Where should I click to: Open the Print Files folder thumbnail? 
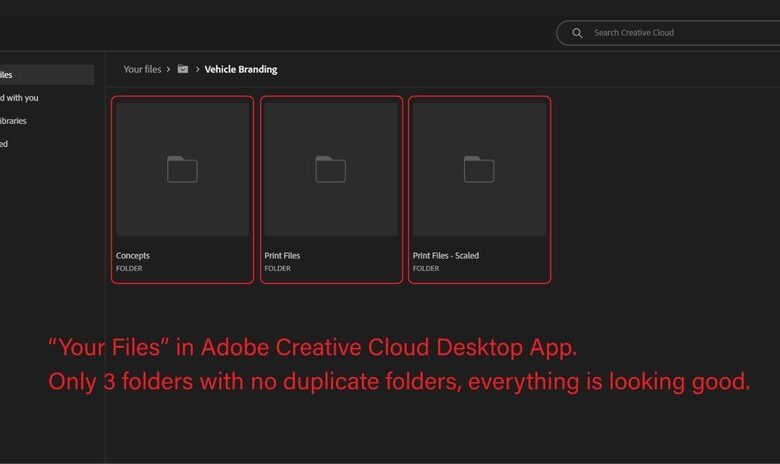click(331, 169)
